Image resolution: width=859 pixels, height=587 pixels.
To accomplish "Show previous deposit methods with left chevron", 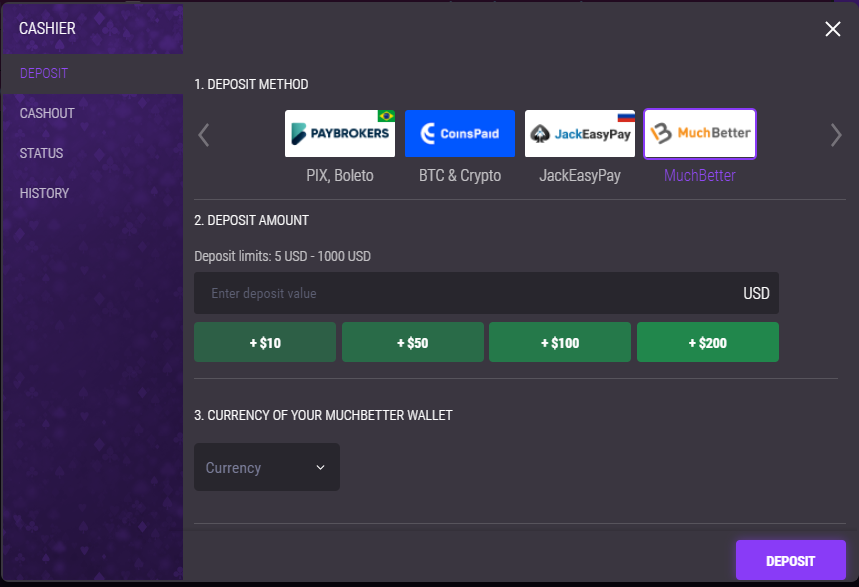I will click(204, 135).
